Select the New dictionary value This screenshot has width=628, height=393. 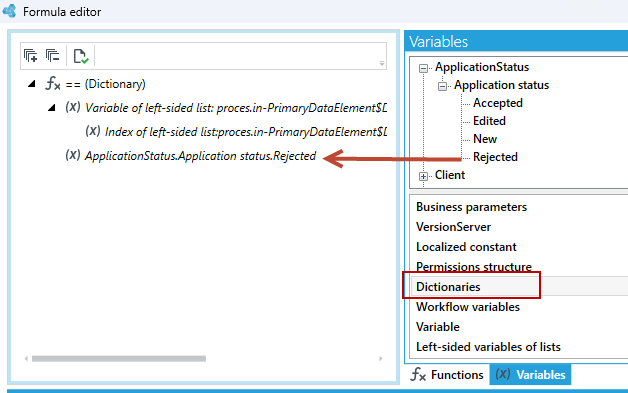pos(485,139)
